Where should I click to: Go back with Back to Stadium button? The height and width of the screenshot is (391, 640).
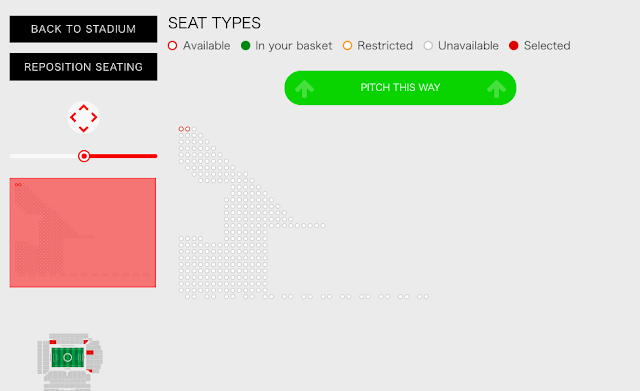coord(83,29)
